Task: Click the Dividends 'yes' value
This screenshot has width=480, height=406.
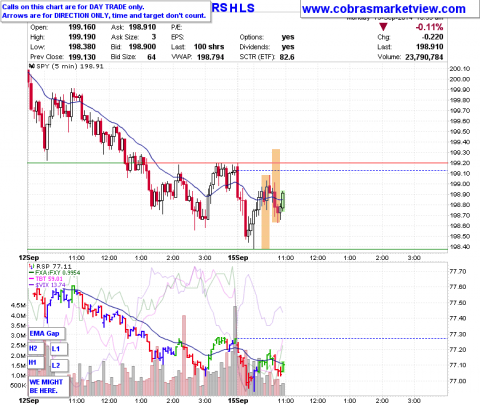Action: [288, 47]
